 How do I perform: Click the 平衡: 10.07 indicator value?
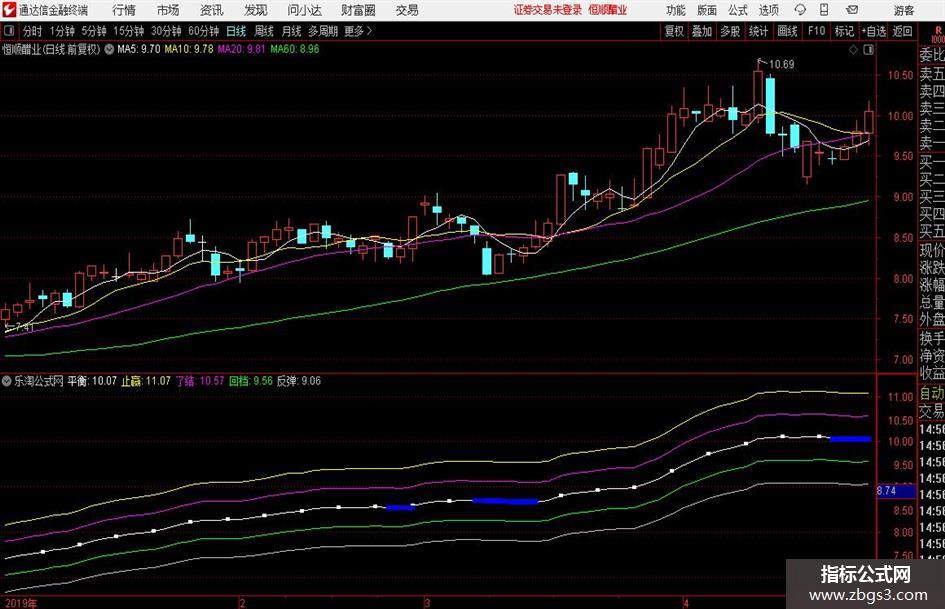[92, 381]
